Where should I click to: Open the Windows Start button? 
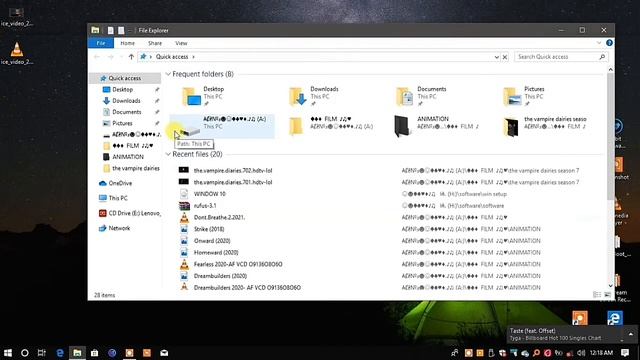8,353
